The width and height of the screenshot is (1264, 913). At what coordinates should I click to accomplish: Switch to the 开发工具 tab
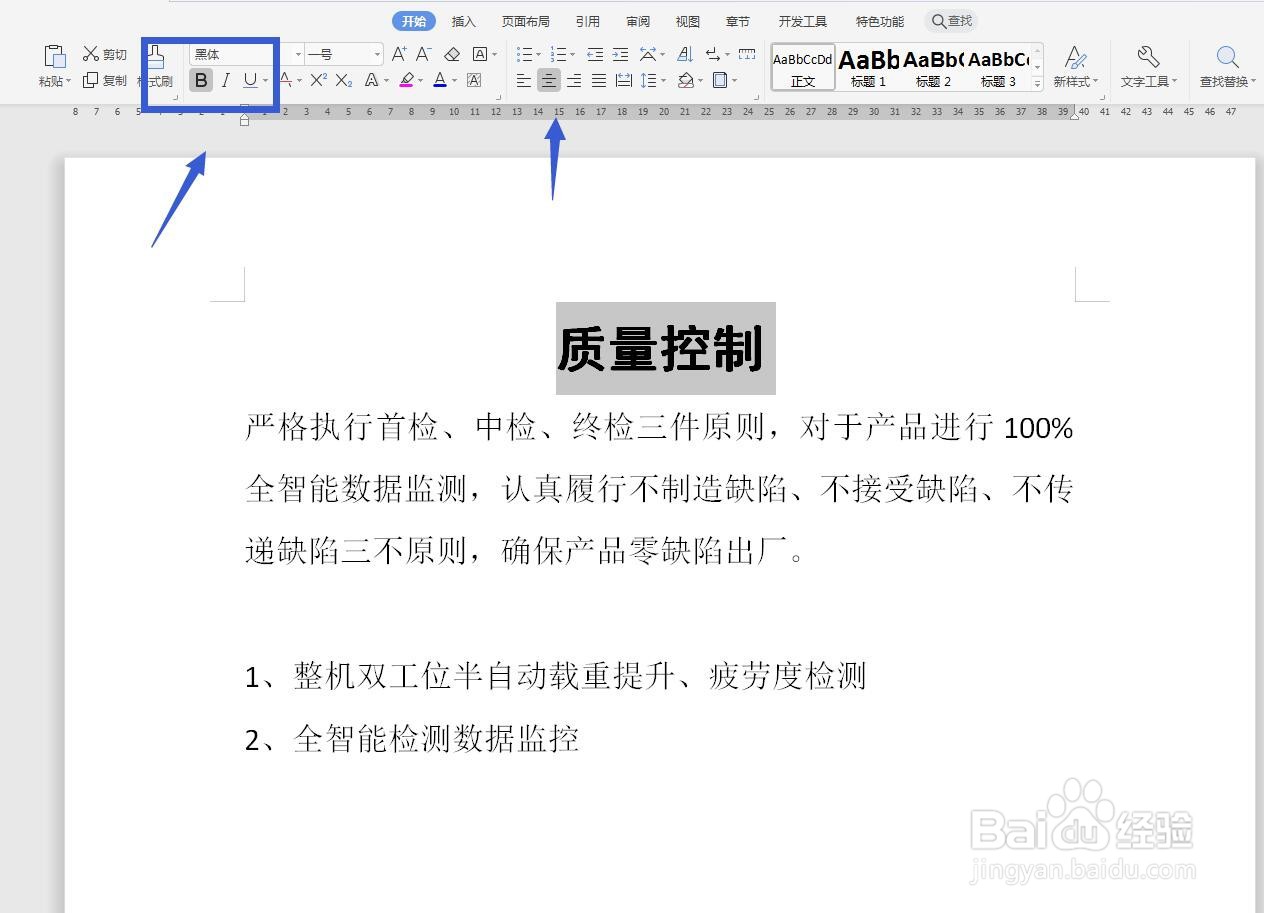pos(803,21)
